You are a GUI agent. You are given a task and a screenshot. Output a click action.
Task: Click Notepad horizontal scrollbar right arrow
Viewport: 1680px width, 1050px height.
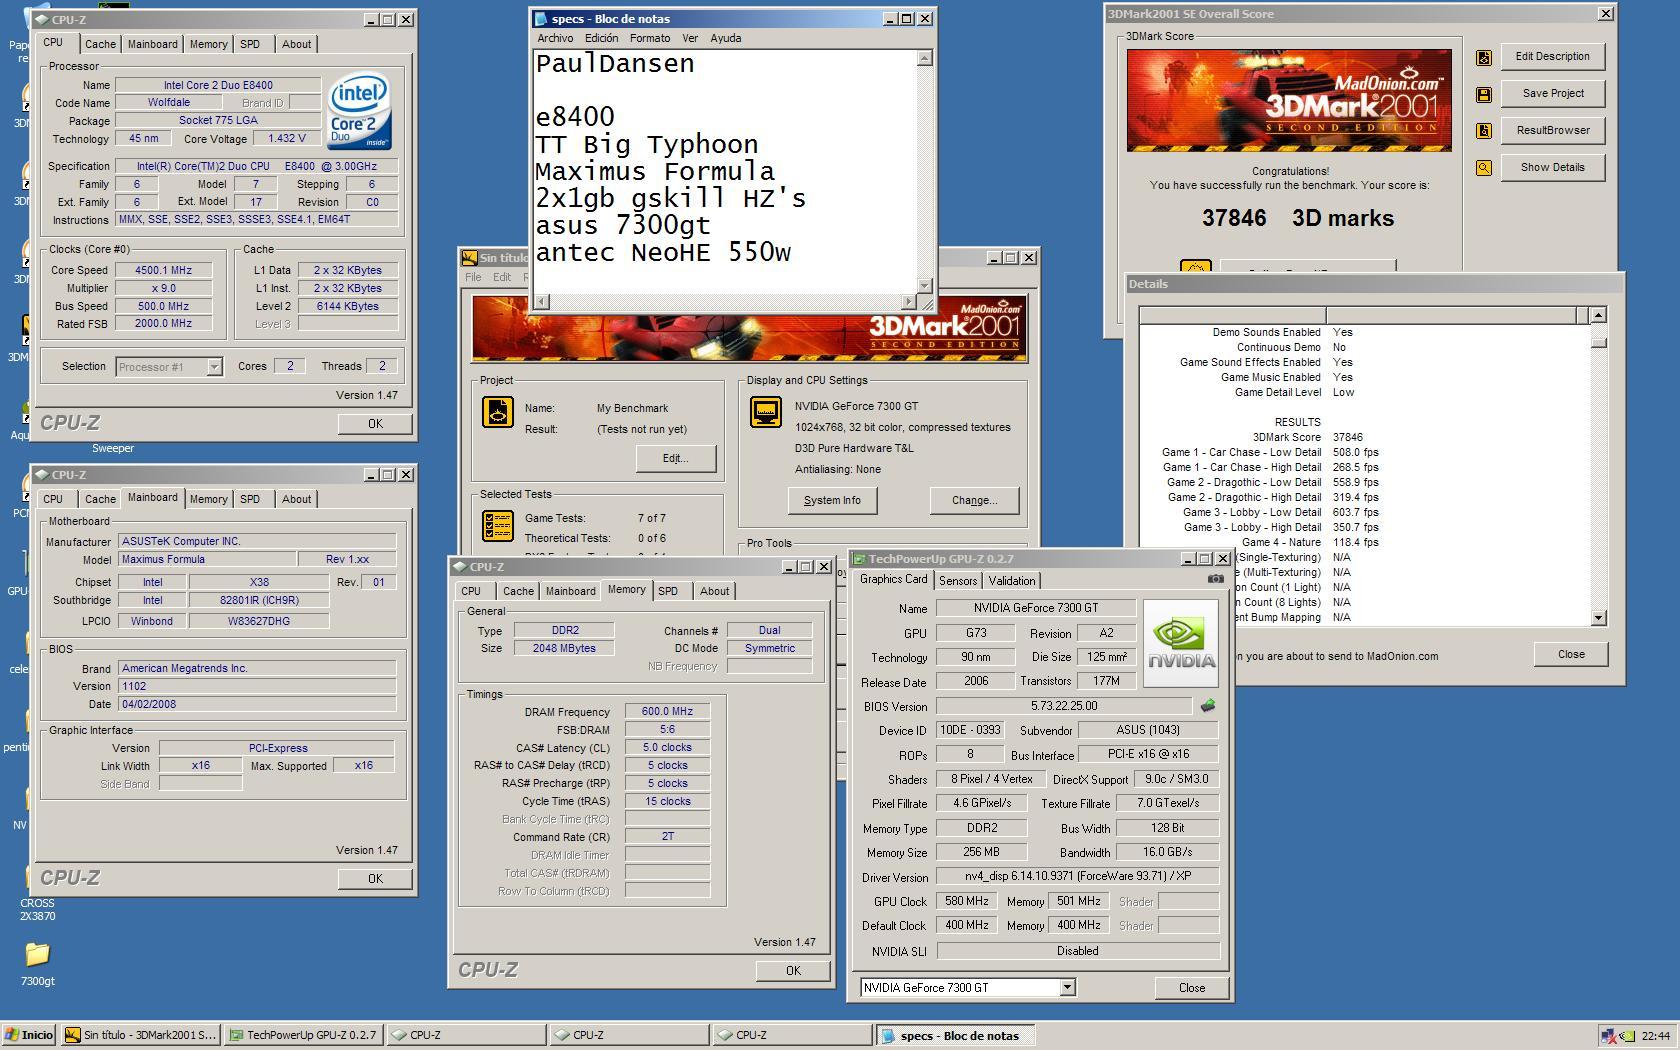click(x=909, y=301)
